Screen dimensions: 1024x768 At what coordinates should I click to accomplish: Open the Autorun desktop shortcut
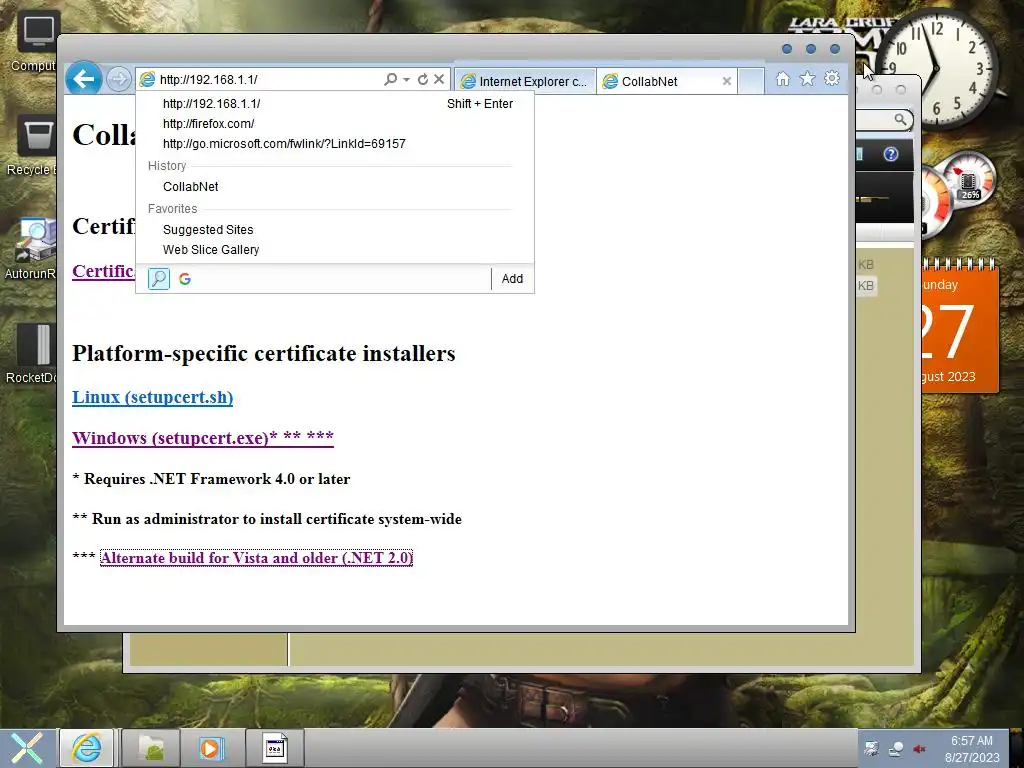pyautogui.click(x=33, y=249)
